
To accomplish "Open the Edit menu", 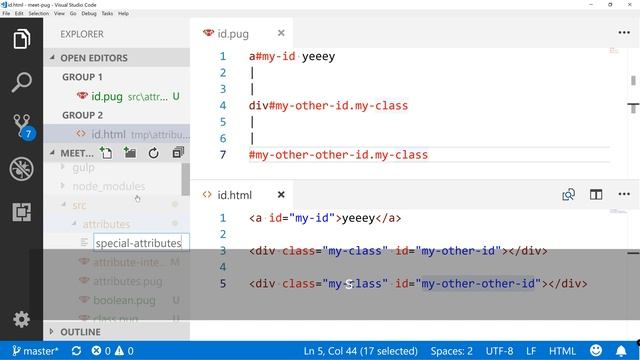I will (19, 13).
